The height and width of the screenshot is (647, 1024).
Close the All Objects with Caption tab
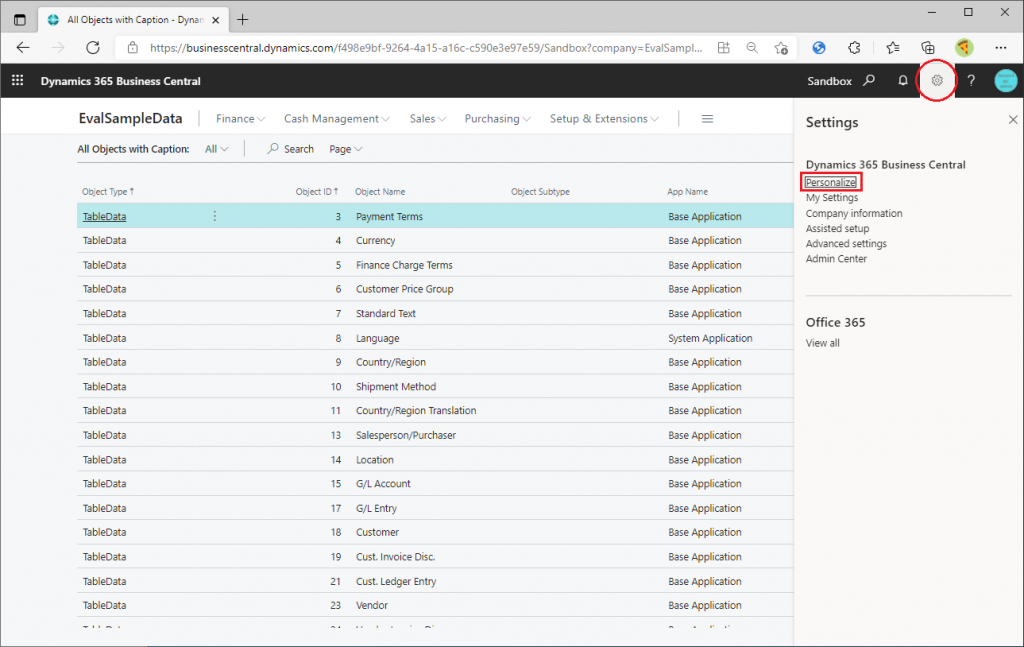point(216,20)
